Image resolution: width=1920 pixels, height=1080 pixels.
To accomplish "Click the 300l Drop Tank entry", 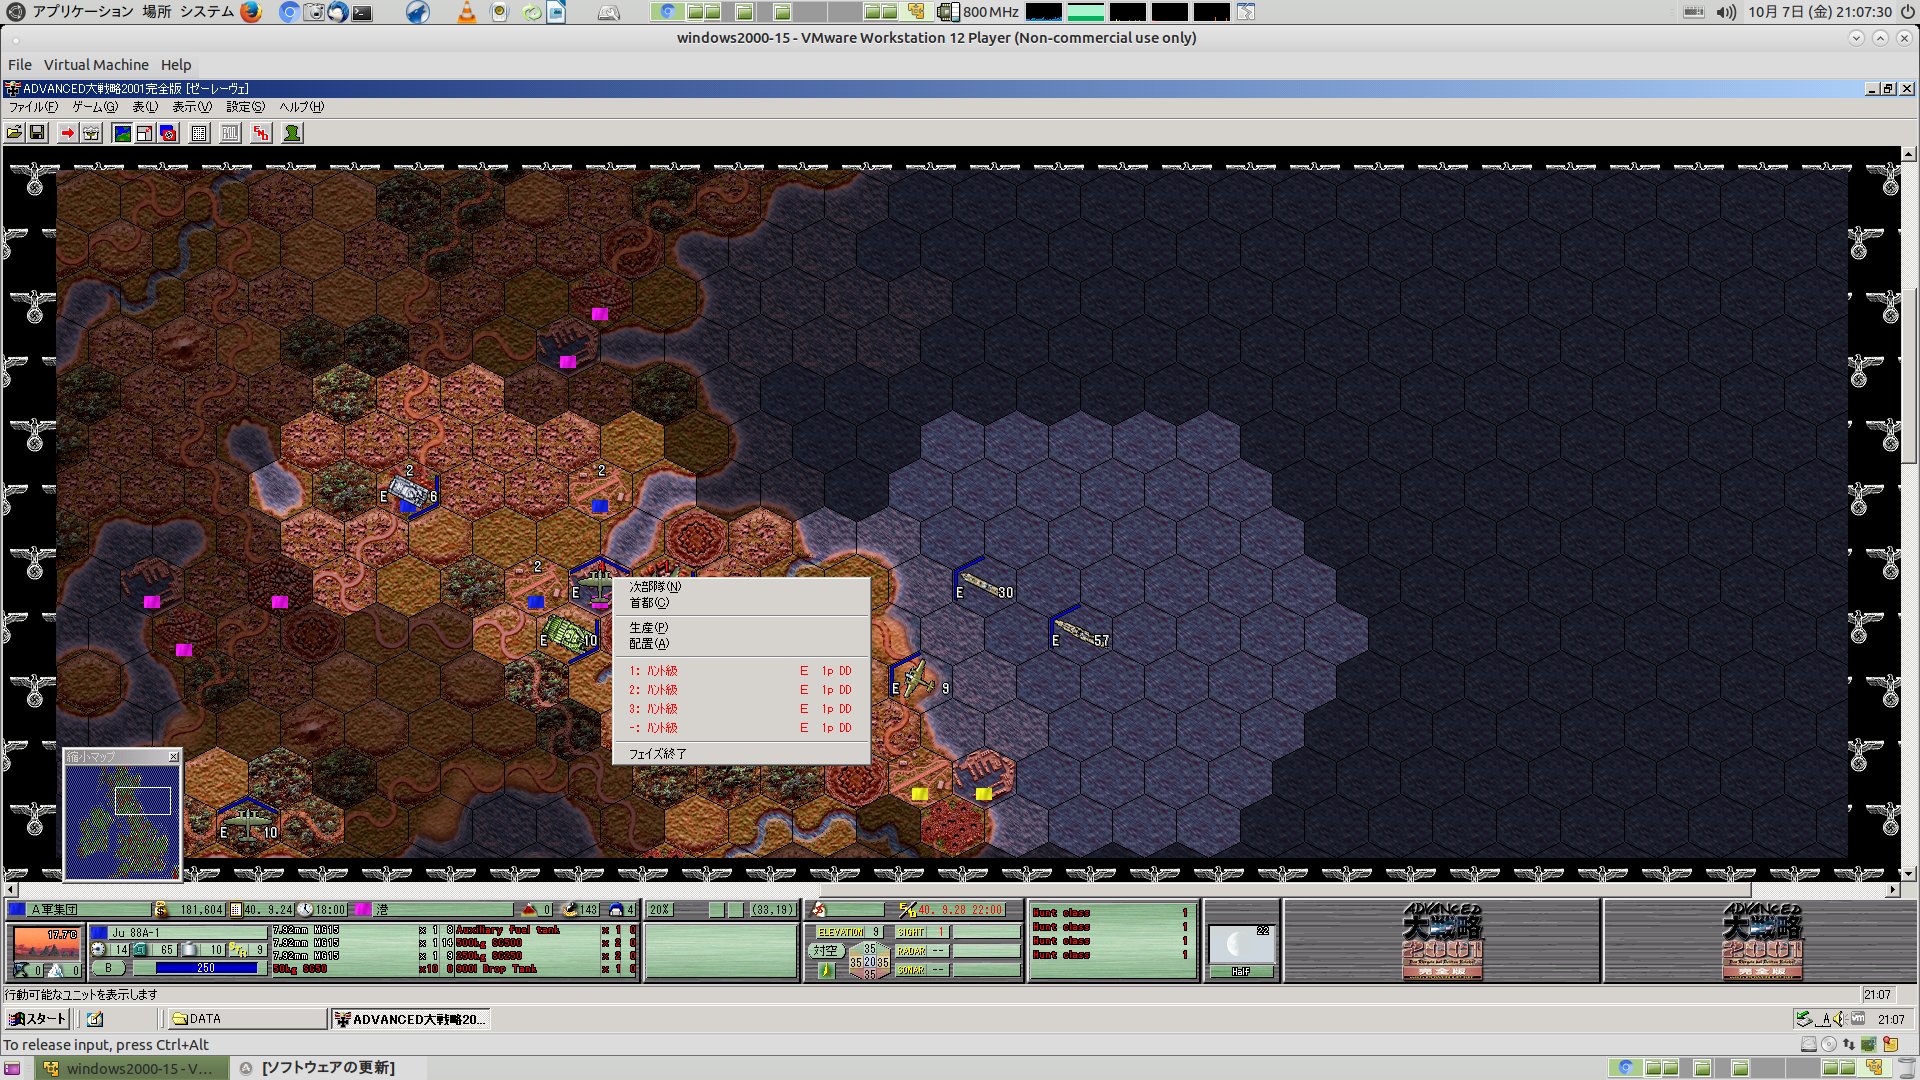I will (x=497, y=969).
